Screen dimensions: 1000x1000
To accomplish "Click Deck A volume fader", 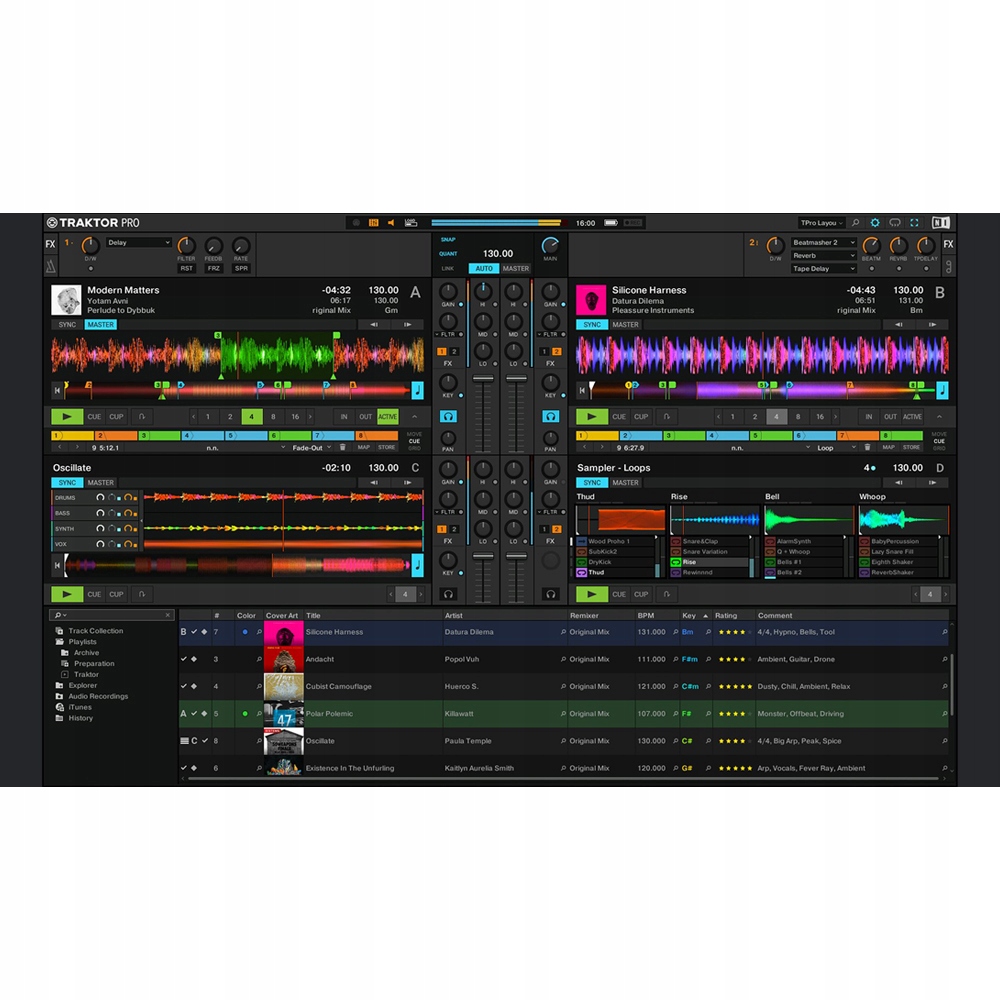I will point(483,379).
